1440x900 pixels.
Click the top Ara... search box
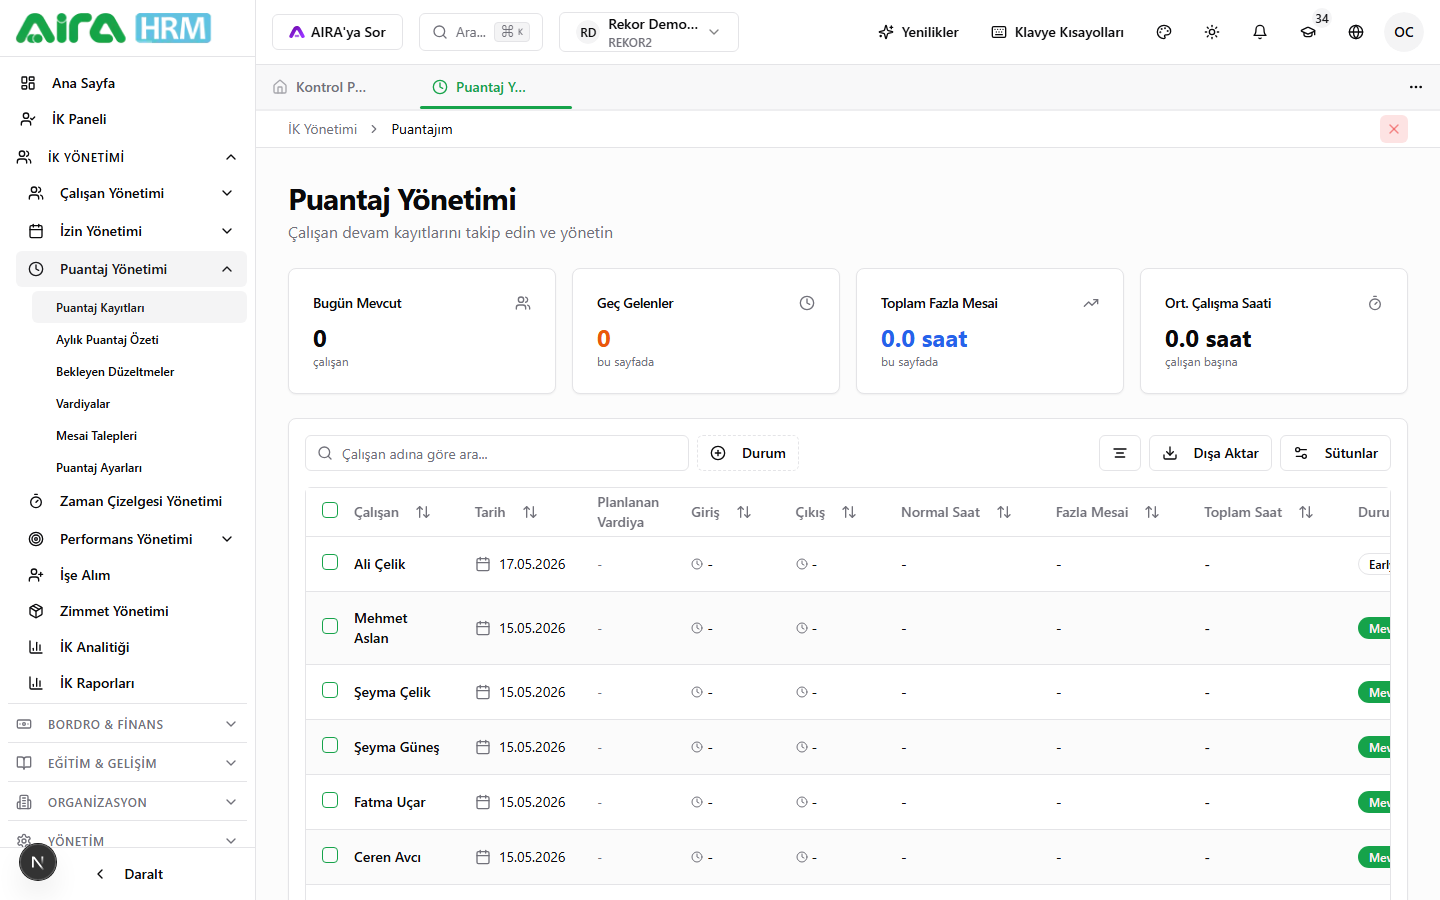[x=481, y=32]
